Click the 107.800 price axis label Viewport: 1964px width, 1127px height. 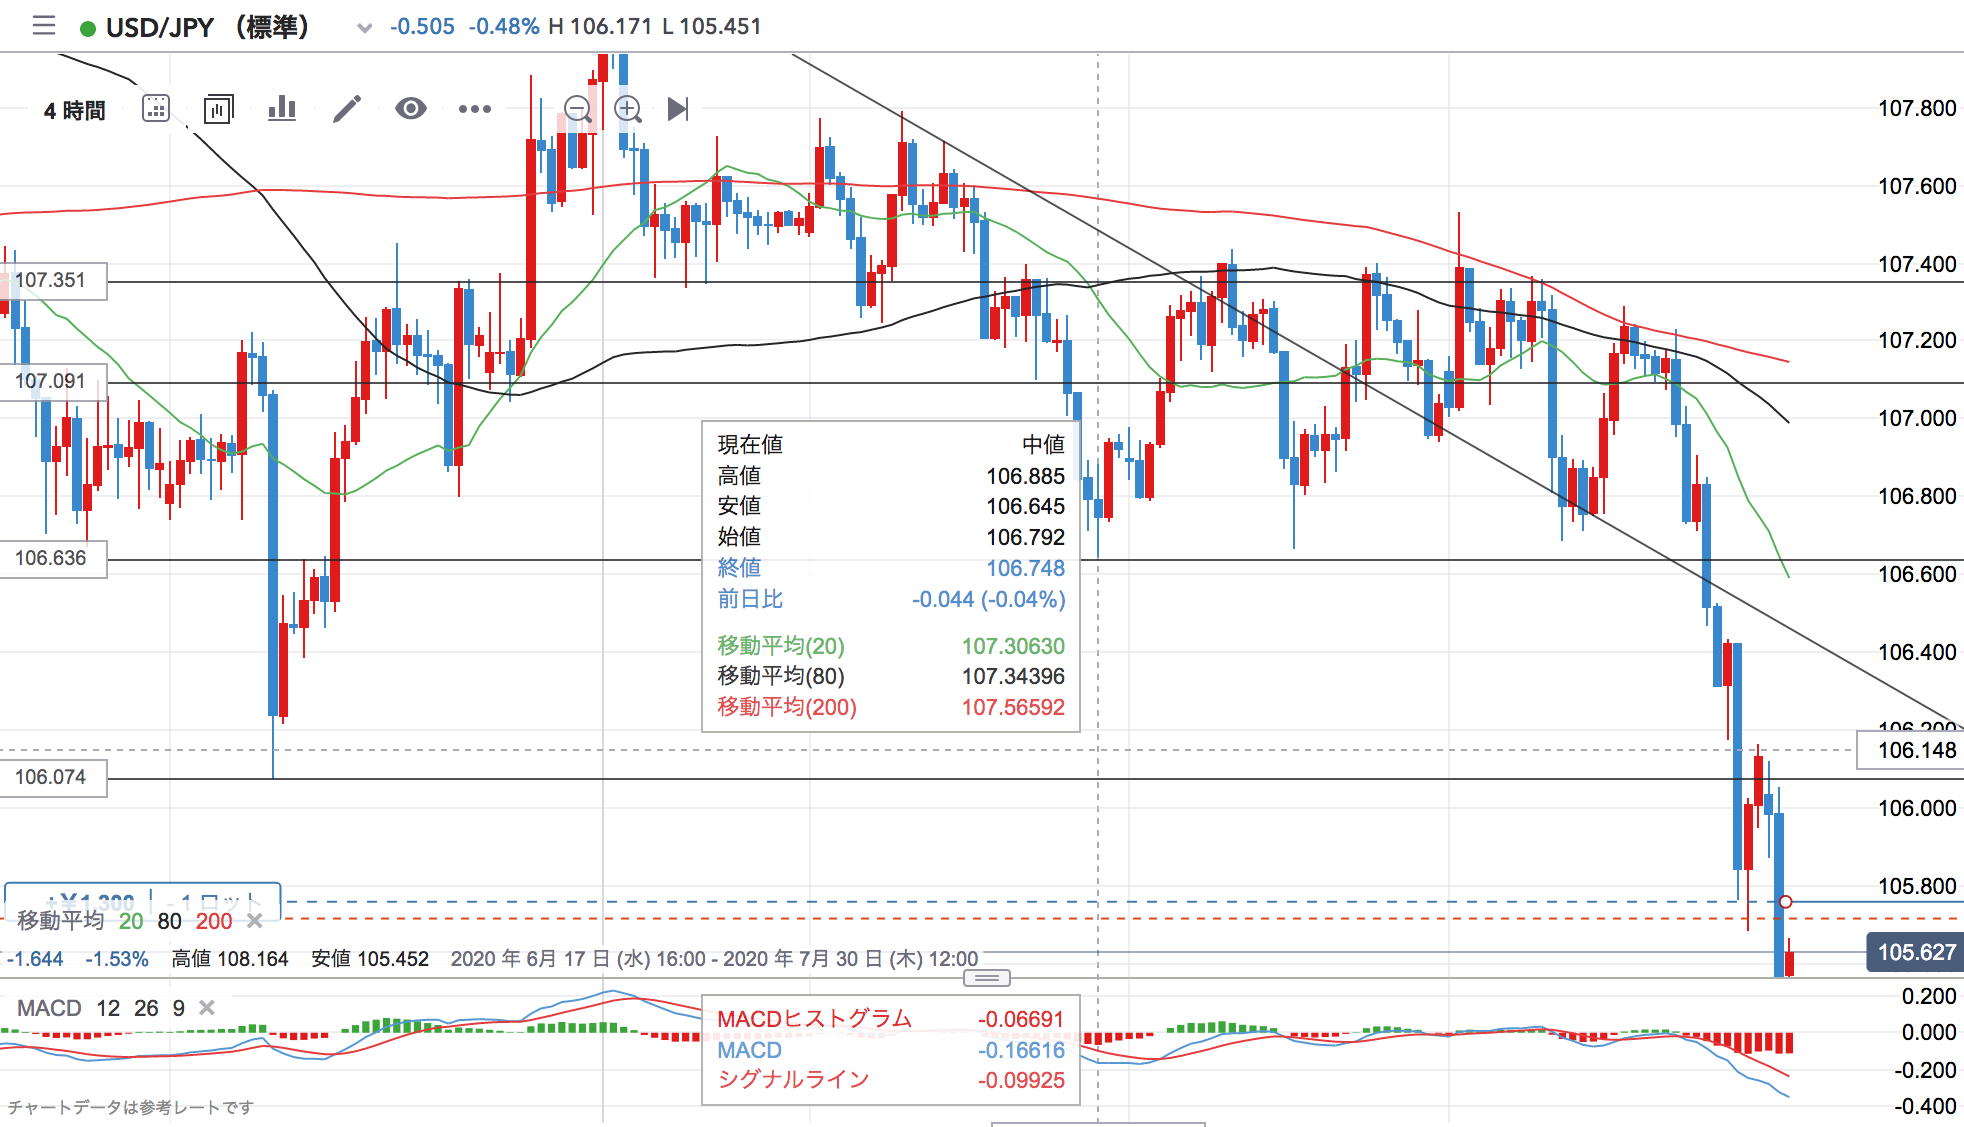pos(1916,108)
